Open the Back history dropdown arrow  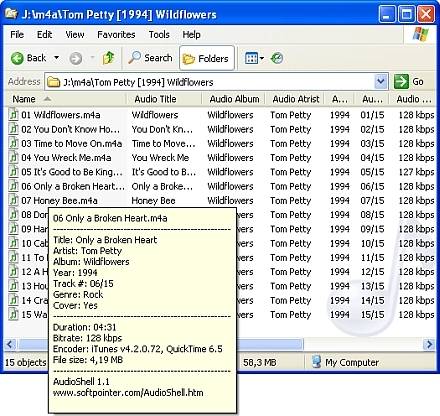coord(57,58)
